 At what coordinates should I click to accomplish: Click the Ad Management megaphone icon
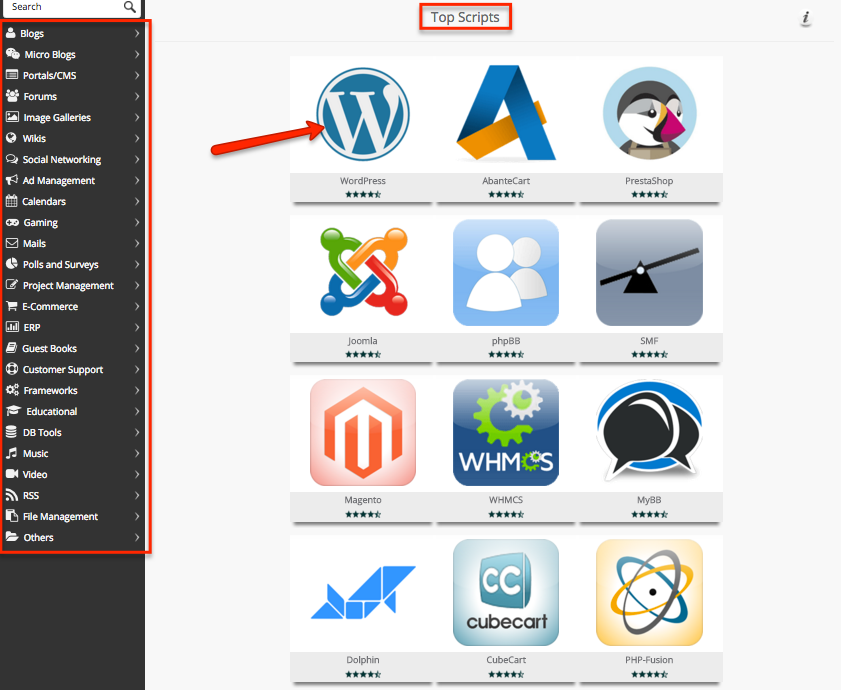click(x=12, y=180)
